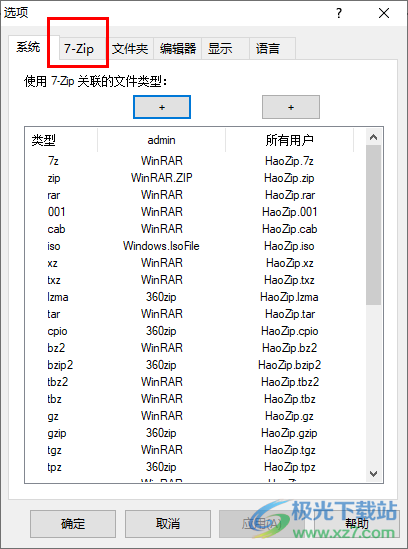Screen dimensions: 408x549
Task: Sort by the 类型 column header
Action: [61, 140]
